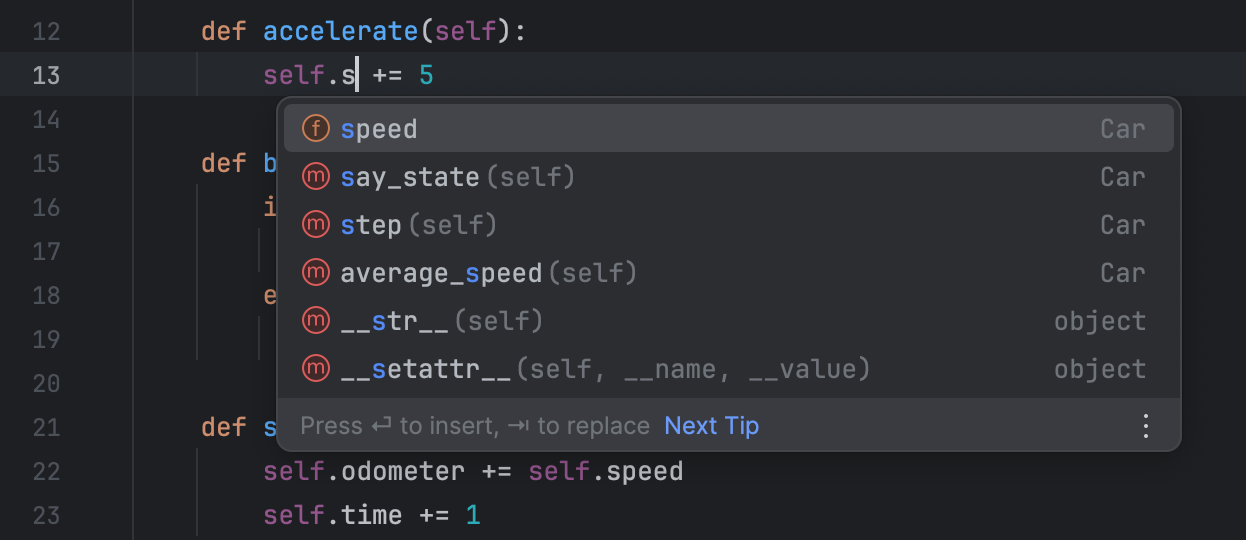Screen dimensions: 1246x540
Task: Select the speed completion suggestion
Action: point(379,130)
